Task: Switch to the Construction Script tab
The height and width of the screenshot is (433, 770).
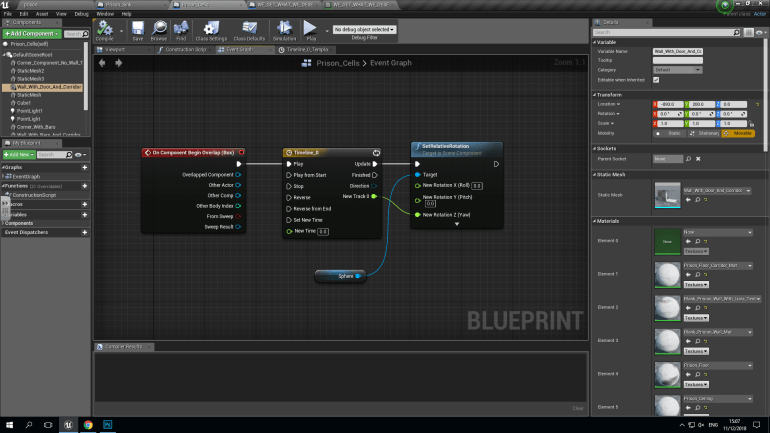Action: click(185, 50)
